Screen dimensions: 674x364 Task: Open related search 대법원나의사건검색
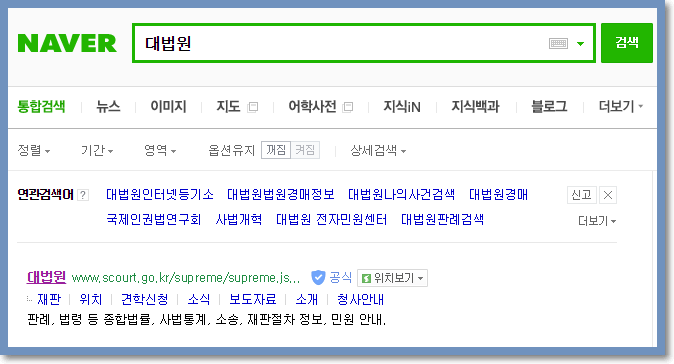[x=401, y=195]
